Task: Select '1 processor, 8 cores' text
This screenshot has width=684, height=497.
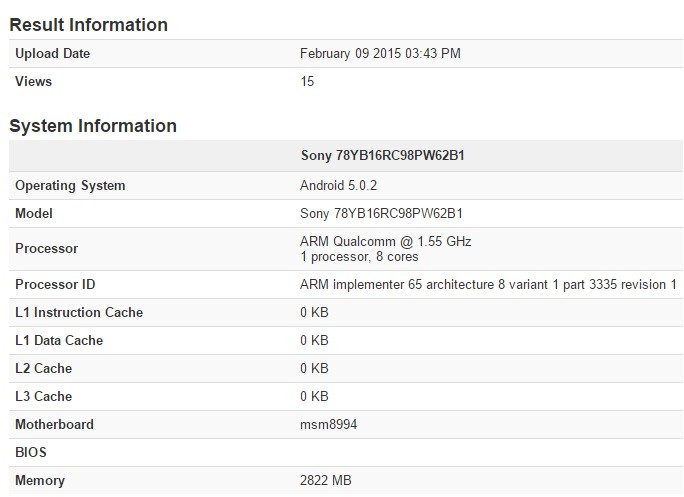Action: [x=359, y=257]
